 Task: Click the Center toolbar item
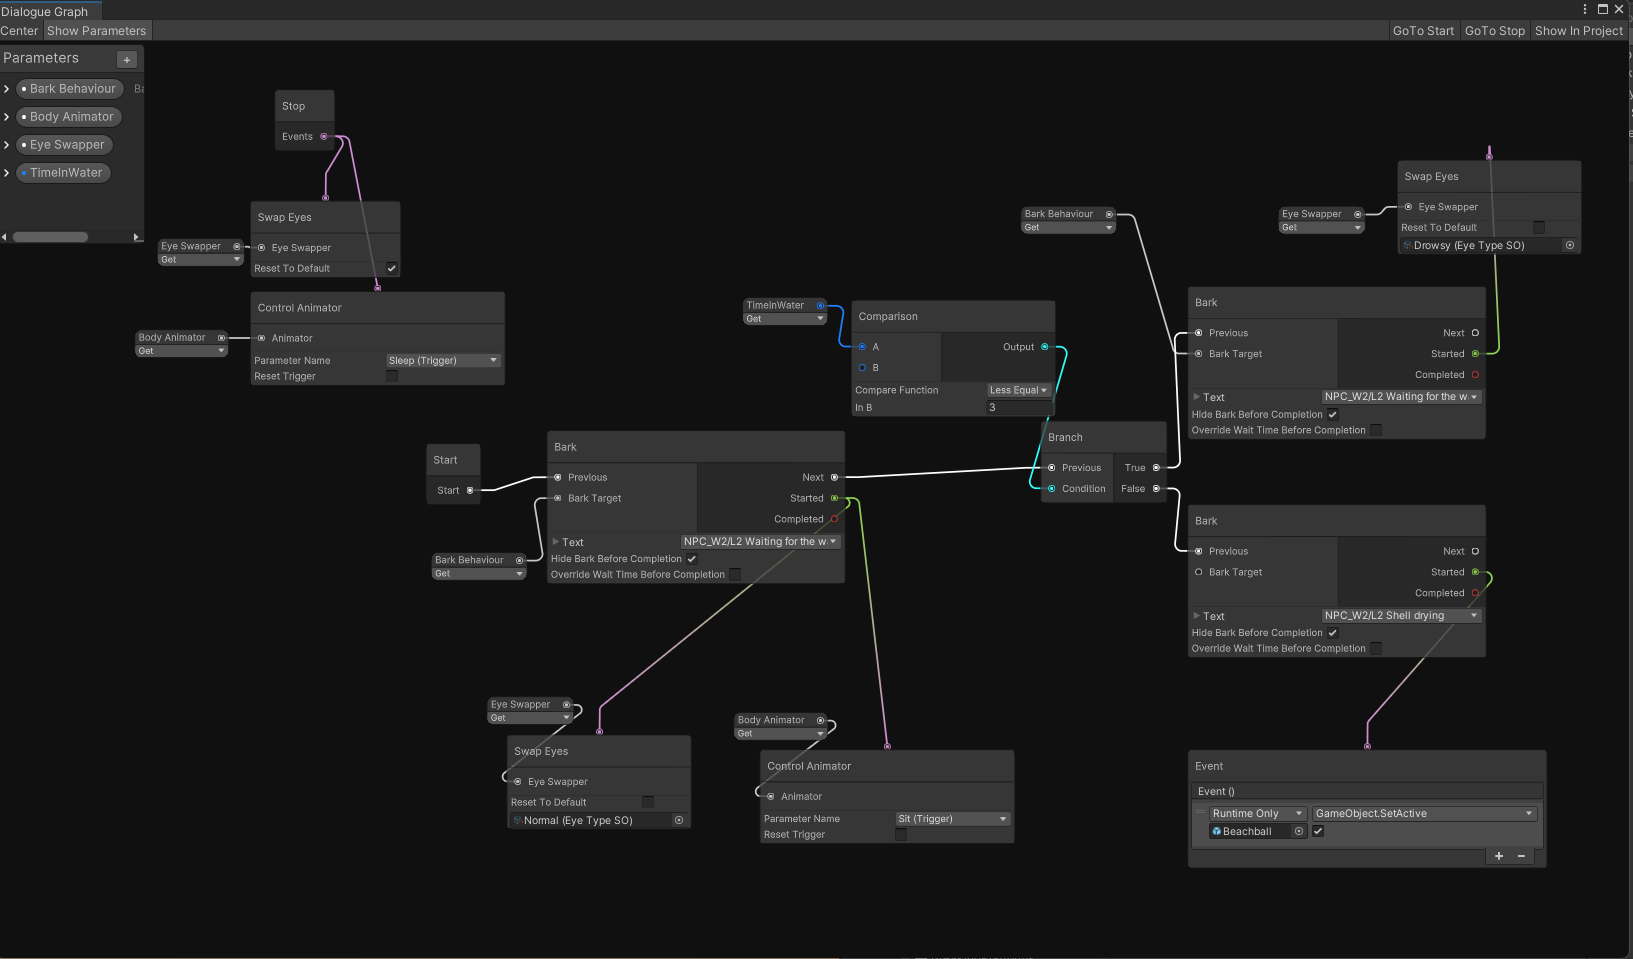19,31
